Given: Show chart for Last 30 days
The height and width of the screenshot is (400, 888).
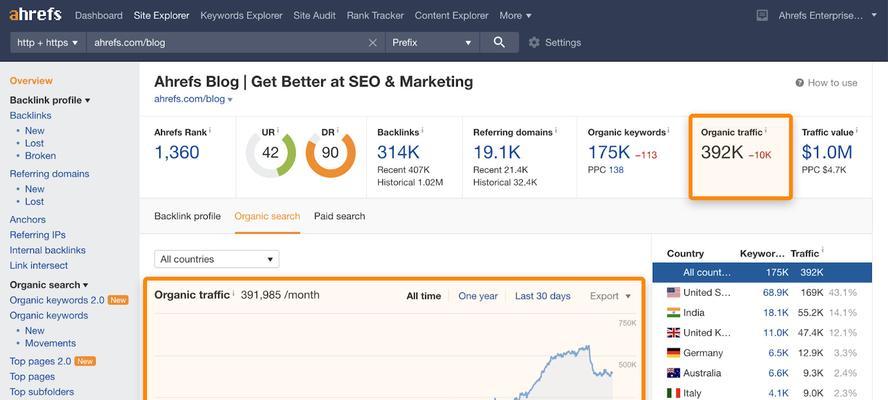Looking at the screenshot, I should pyautogui.click(x=543, y=296).
